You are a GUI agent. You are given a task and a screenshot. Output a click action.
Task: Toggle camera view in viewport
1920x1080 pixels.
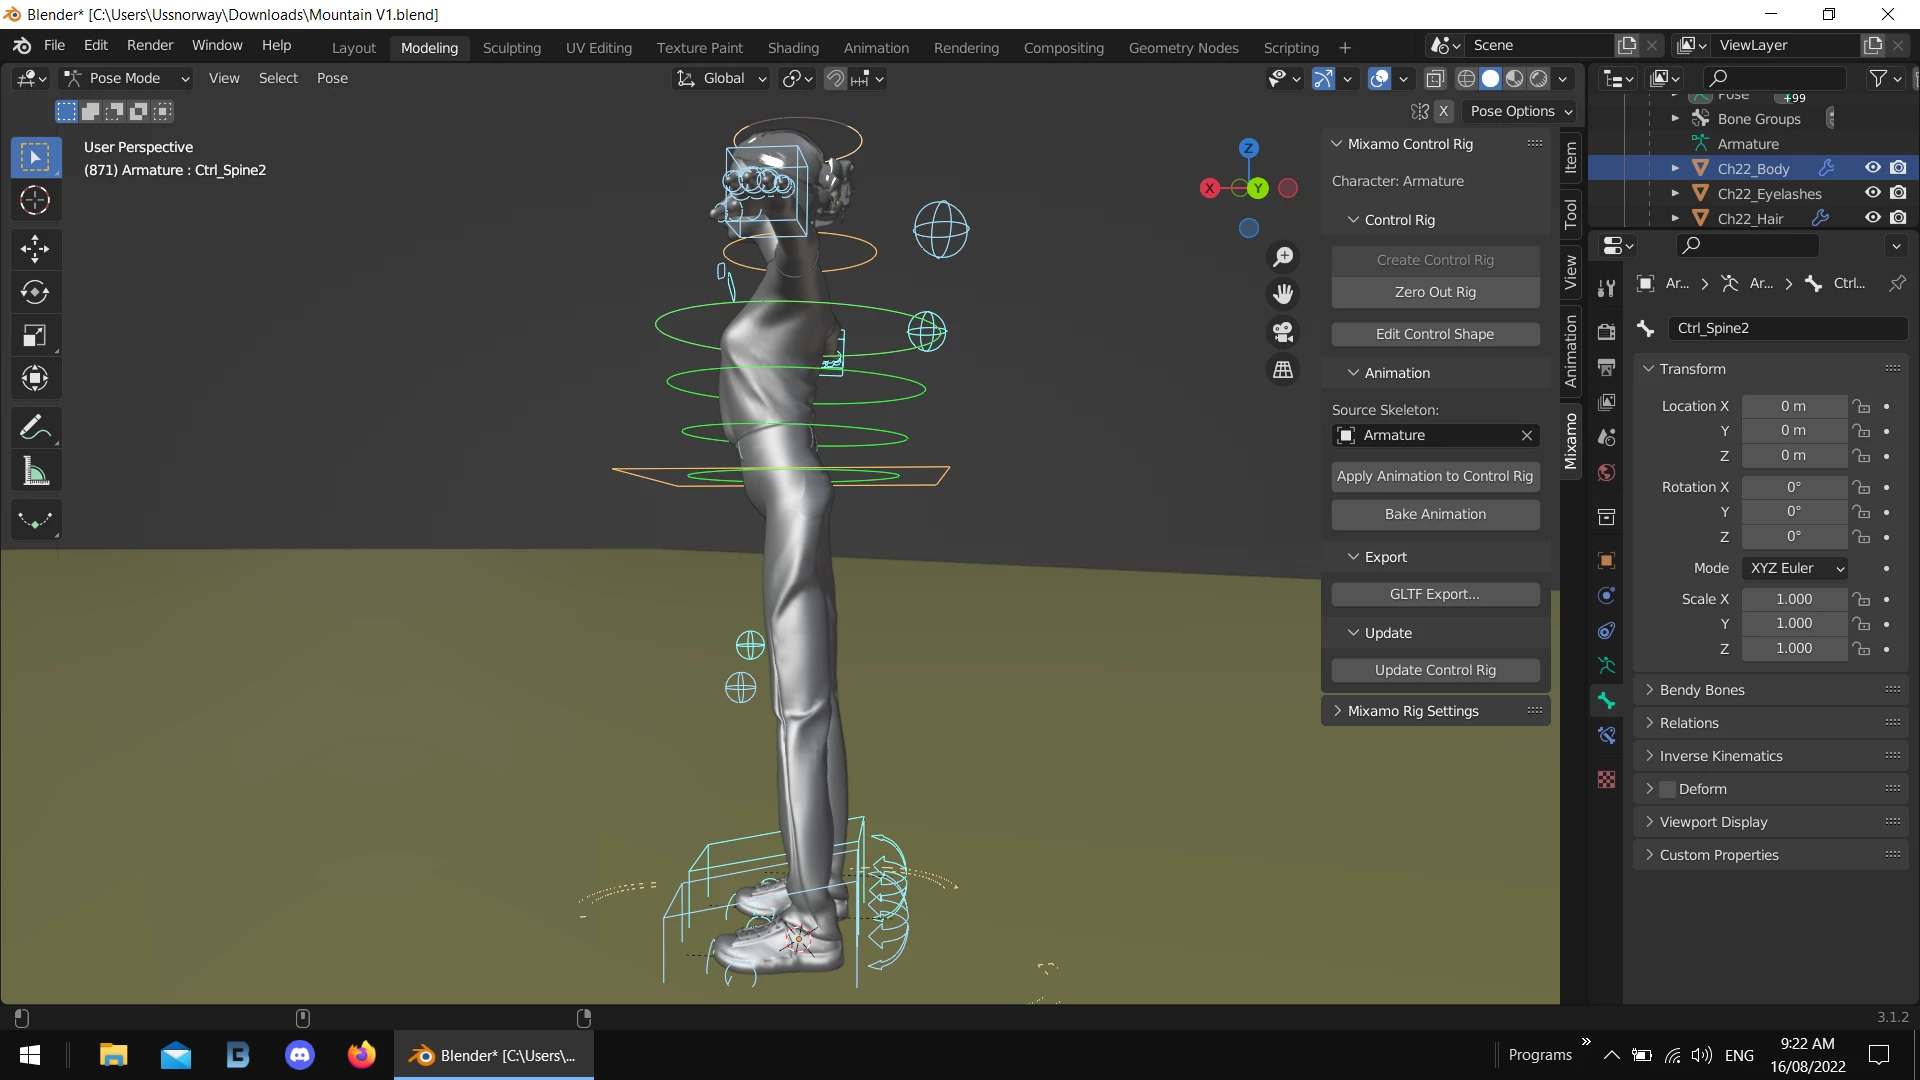coord(1283,332)
